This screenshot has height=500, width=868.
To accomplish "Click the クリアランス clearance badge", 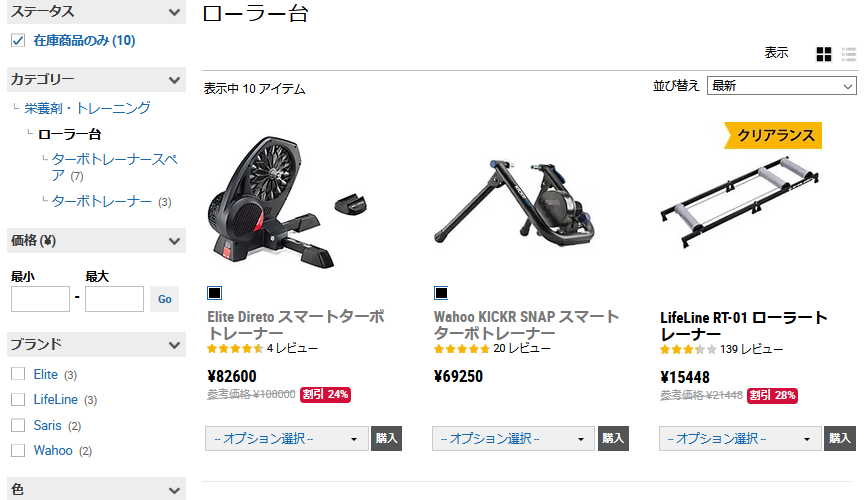I will click(773, 136).
